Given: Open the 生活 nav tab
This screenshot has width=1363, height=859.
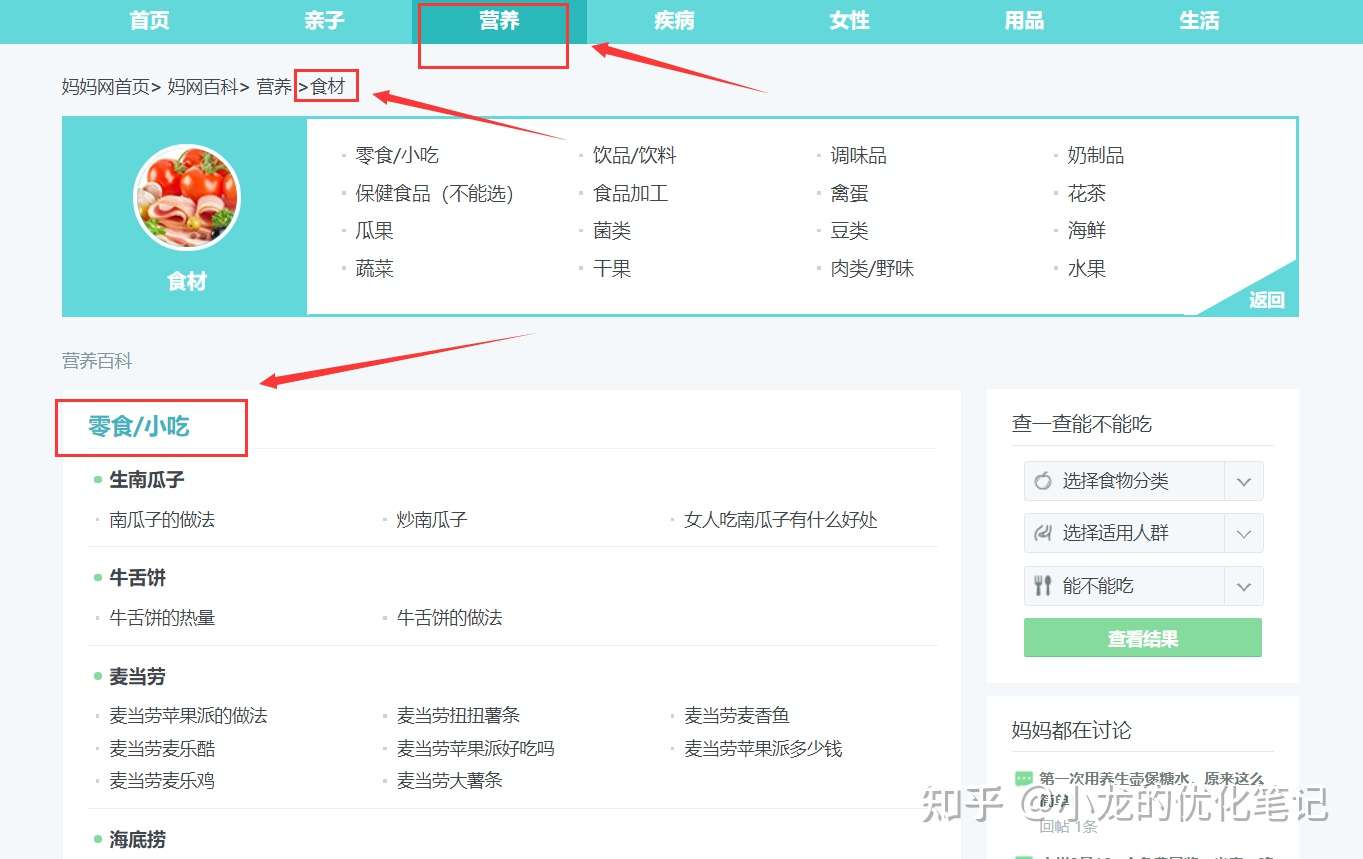Looking at the screenshot, I should (1199, 20).
